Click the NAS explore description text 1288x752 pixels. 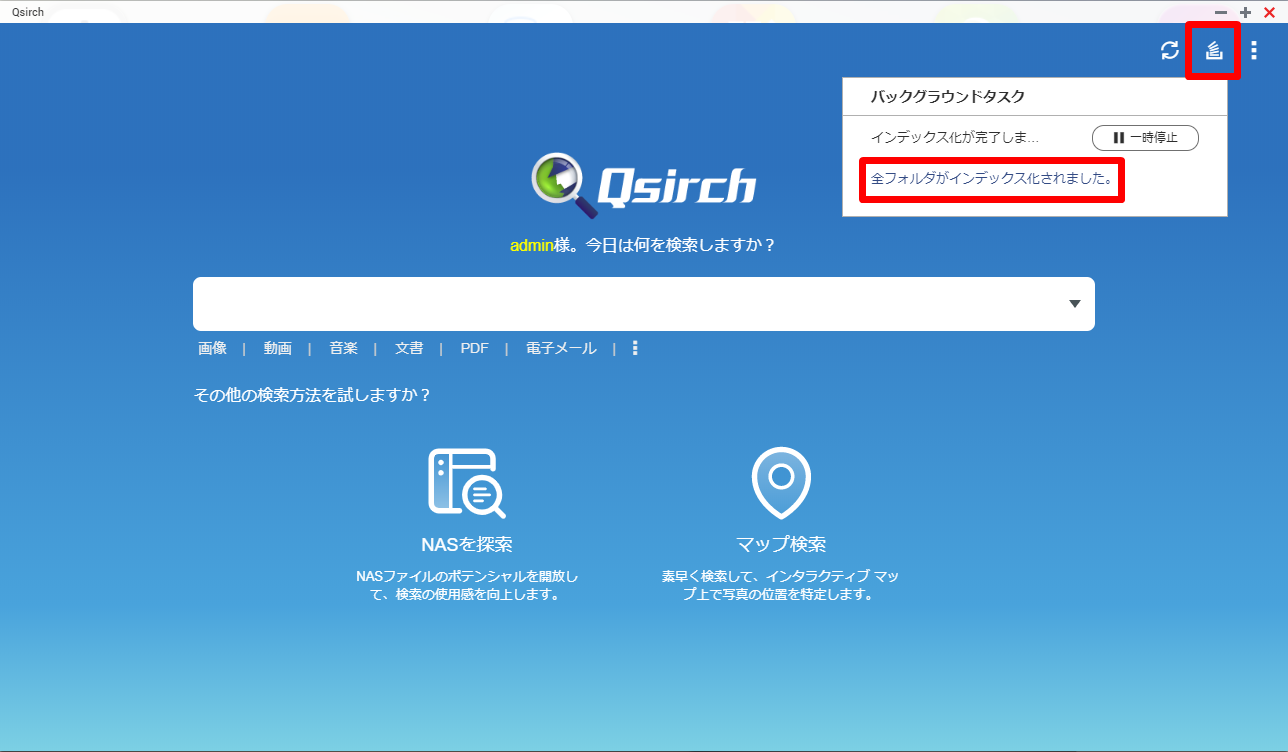click(467, 586)
